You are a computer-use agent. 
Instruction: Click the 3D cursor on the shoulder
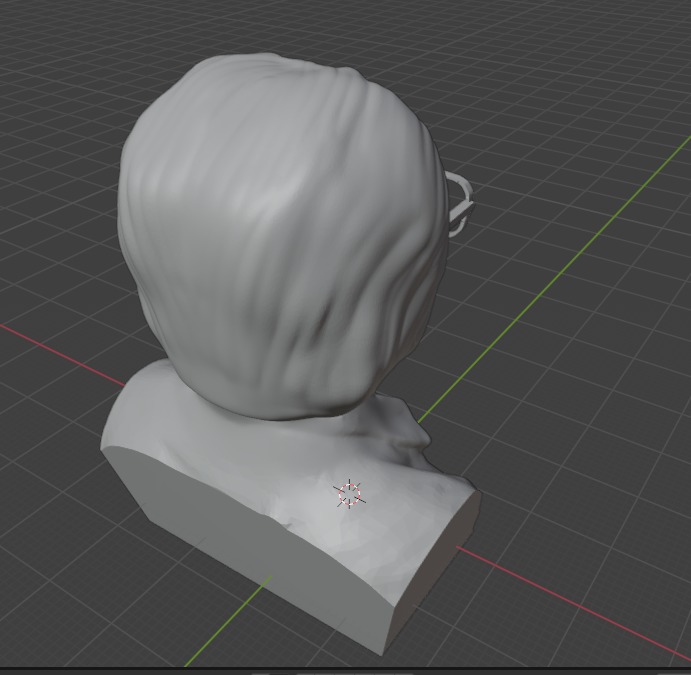349,494
